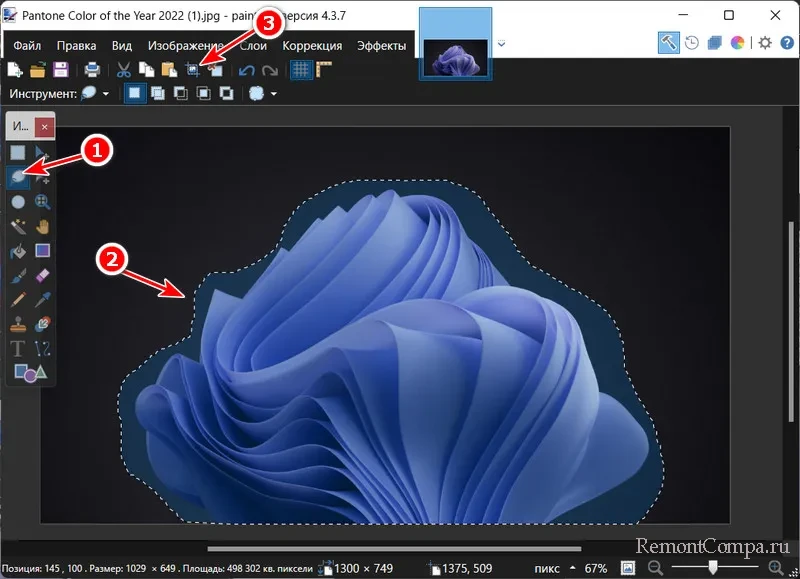Select the flower image thumbnail tab
This screenshot has width=800, height=579.
456,44
